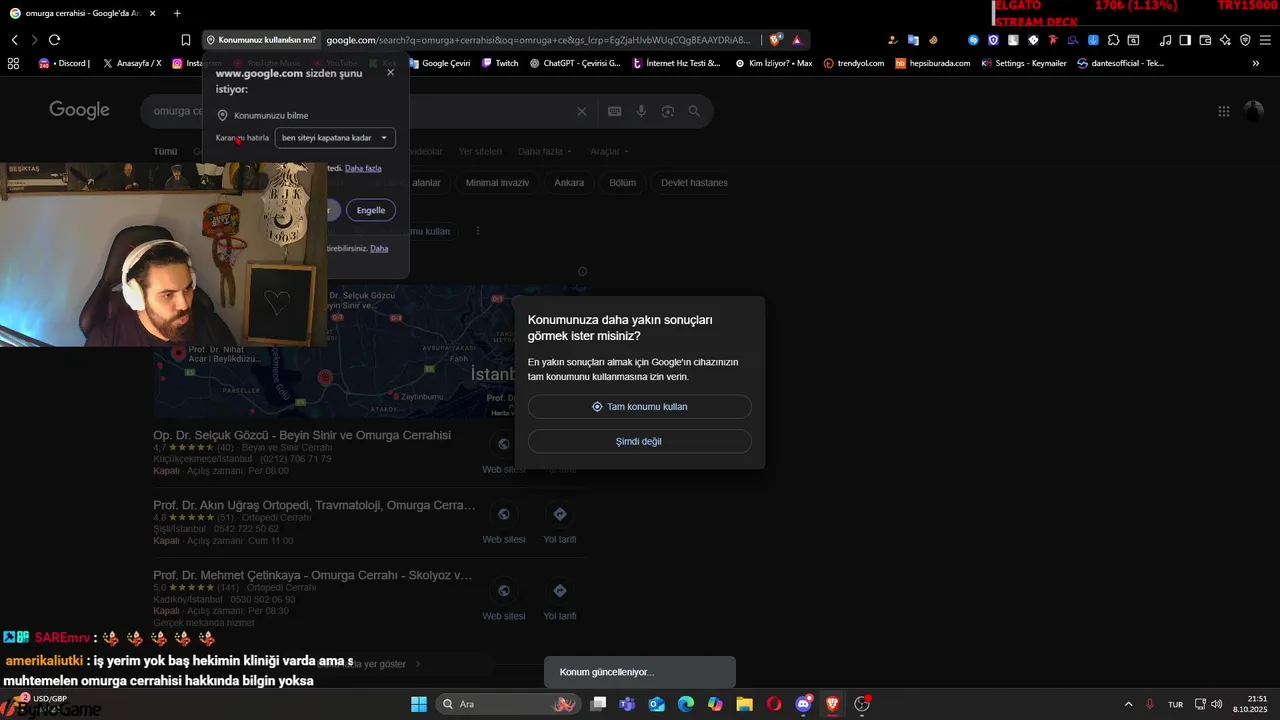
Task: Open File Explorer from taskbar
Action: [745, 704]
